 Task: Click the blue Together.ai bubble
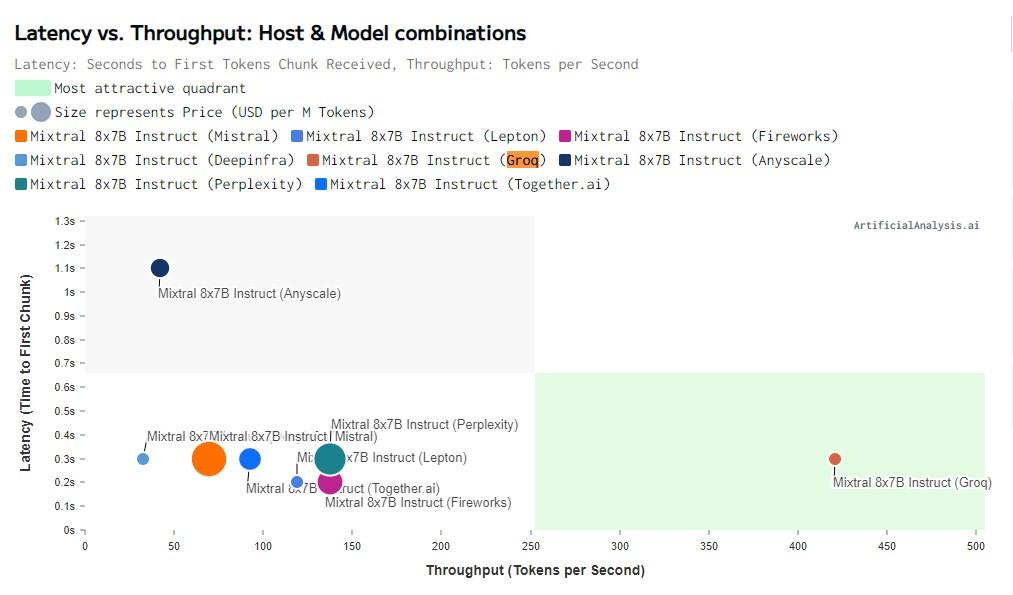[x=250, y=459]
